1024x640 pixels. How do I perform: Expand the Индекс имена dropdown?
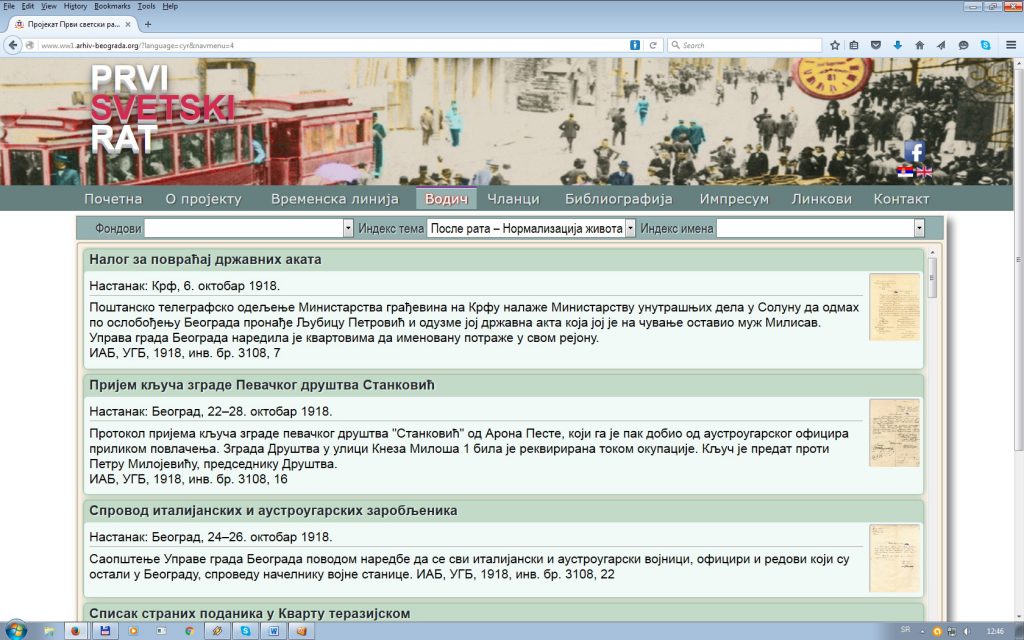pos(918,229)
